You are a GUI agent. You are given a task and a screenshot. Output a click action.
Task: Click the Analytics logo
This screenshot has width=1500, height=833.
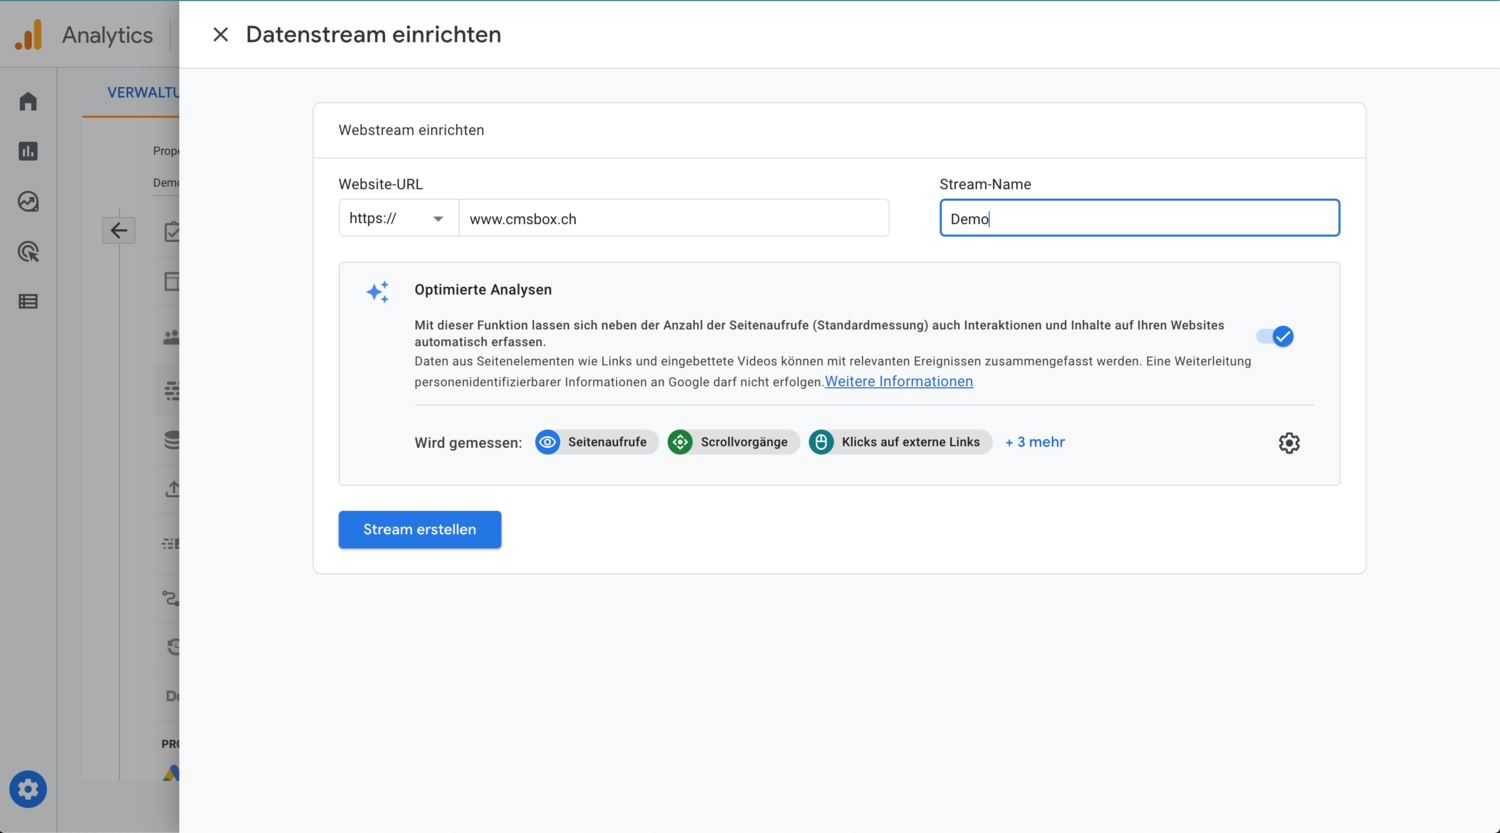pyautogui.click(x=29, y=35)
